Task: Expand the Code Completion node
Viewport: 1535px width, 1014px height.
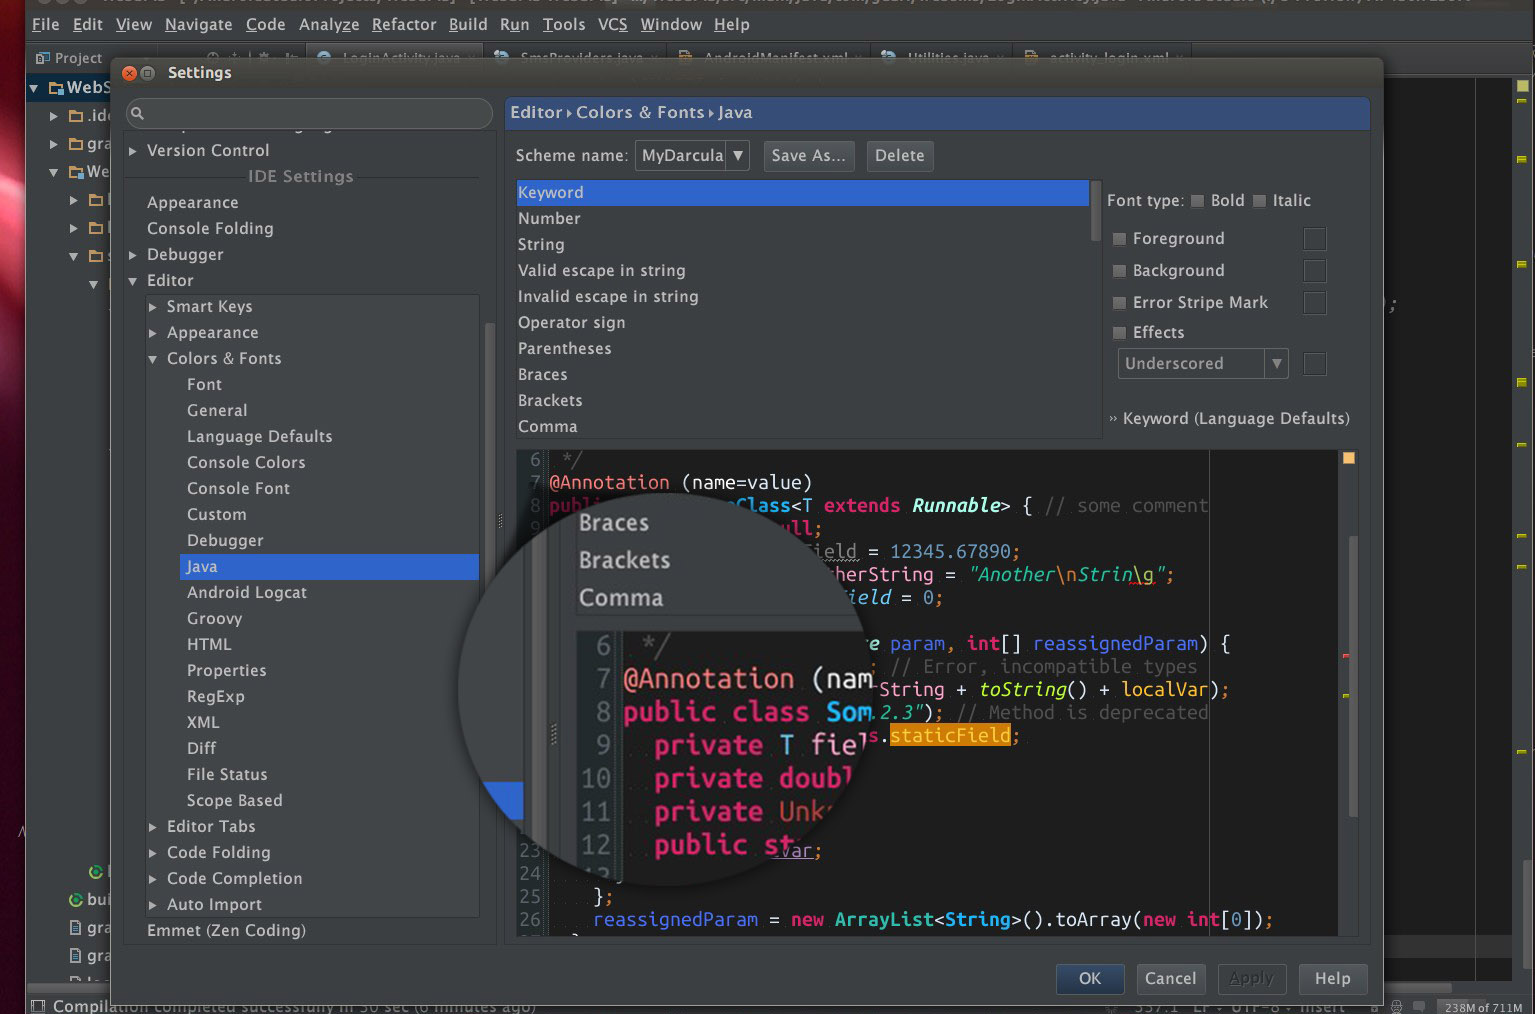Action: coord(152,879)
